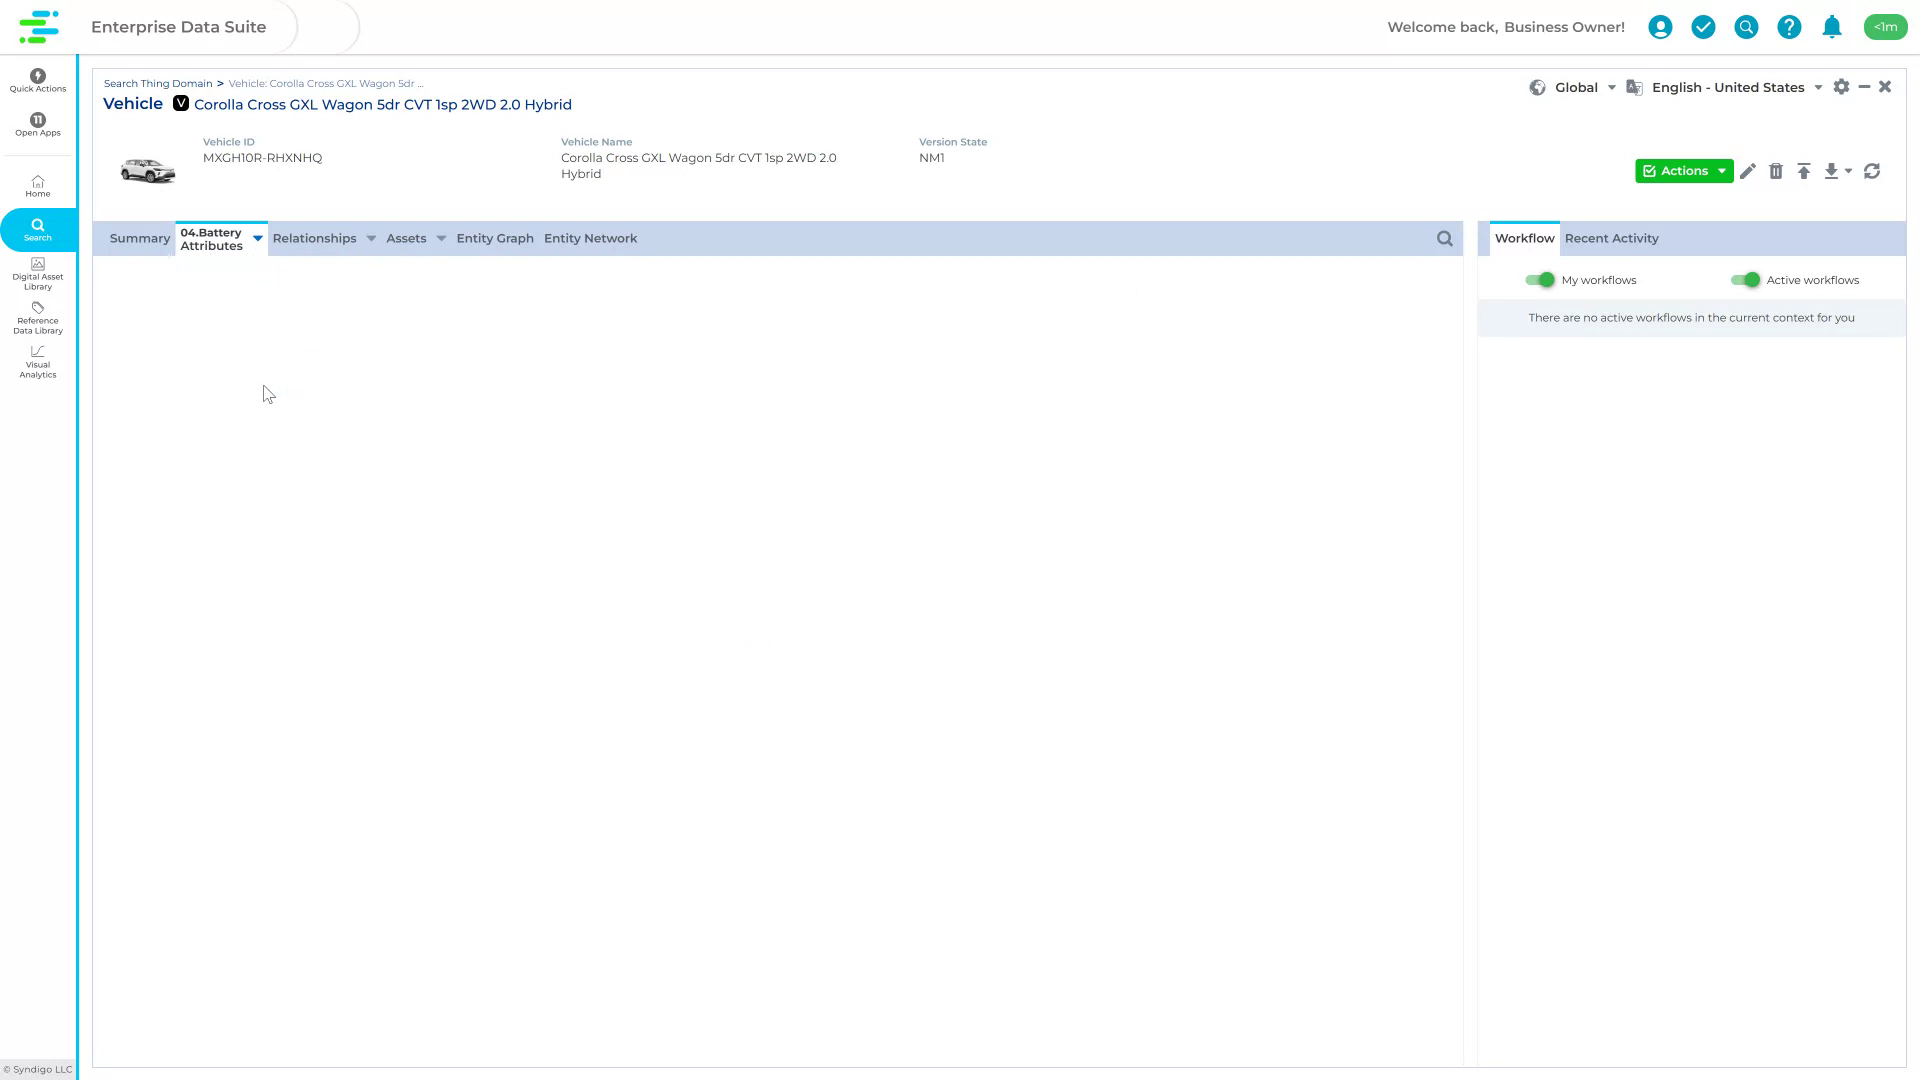
Task: Click the green Actions button
Action: coord(1683,171)
